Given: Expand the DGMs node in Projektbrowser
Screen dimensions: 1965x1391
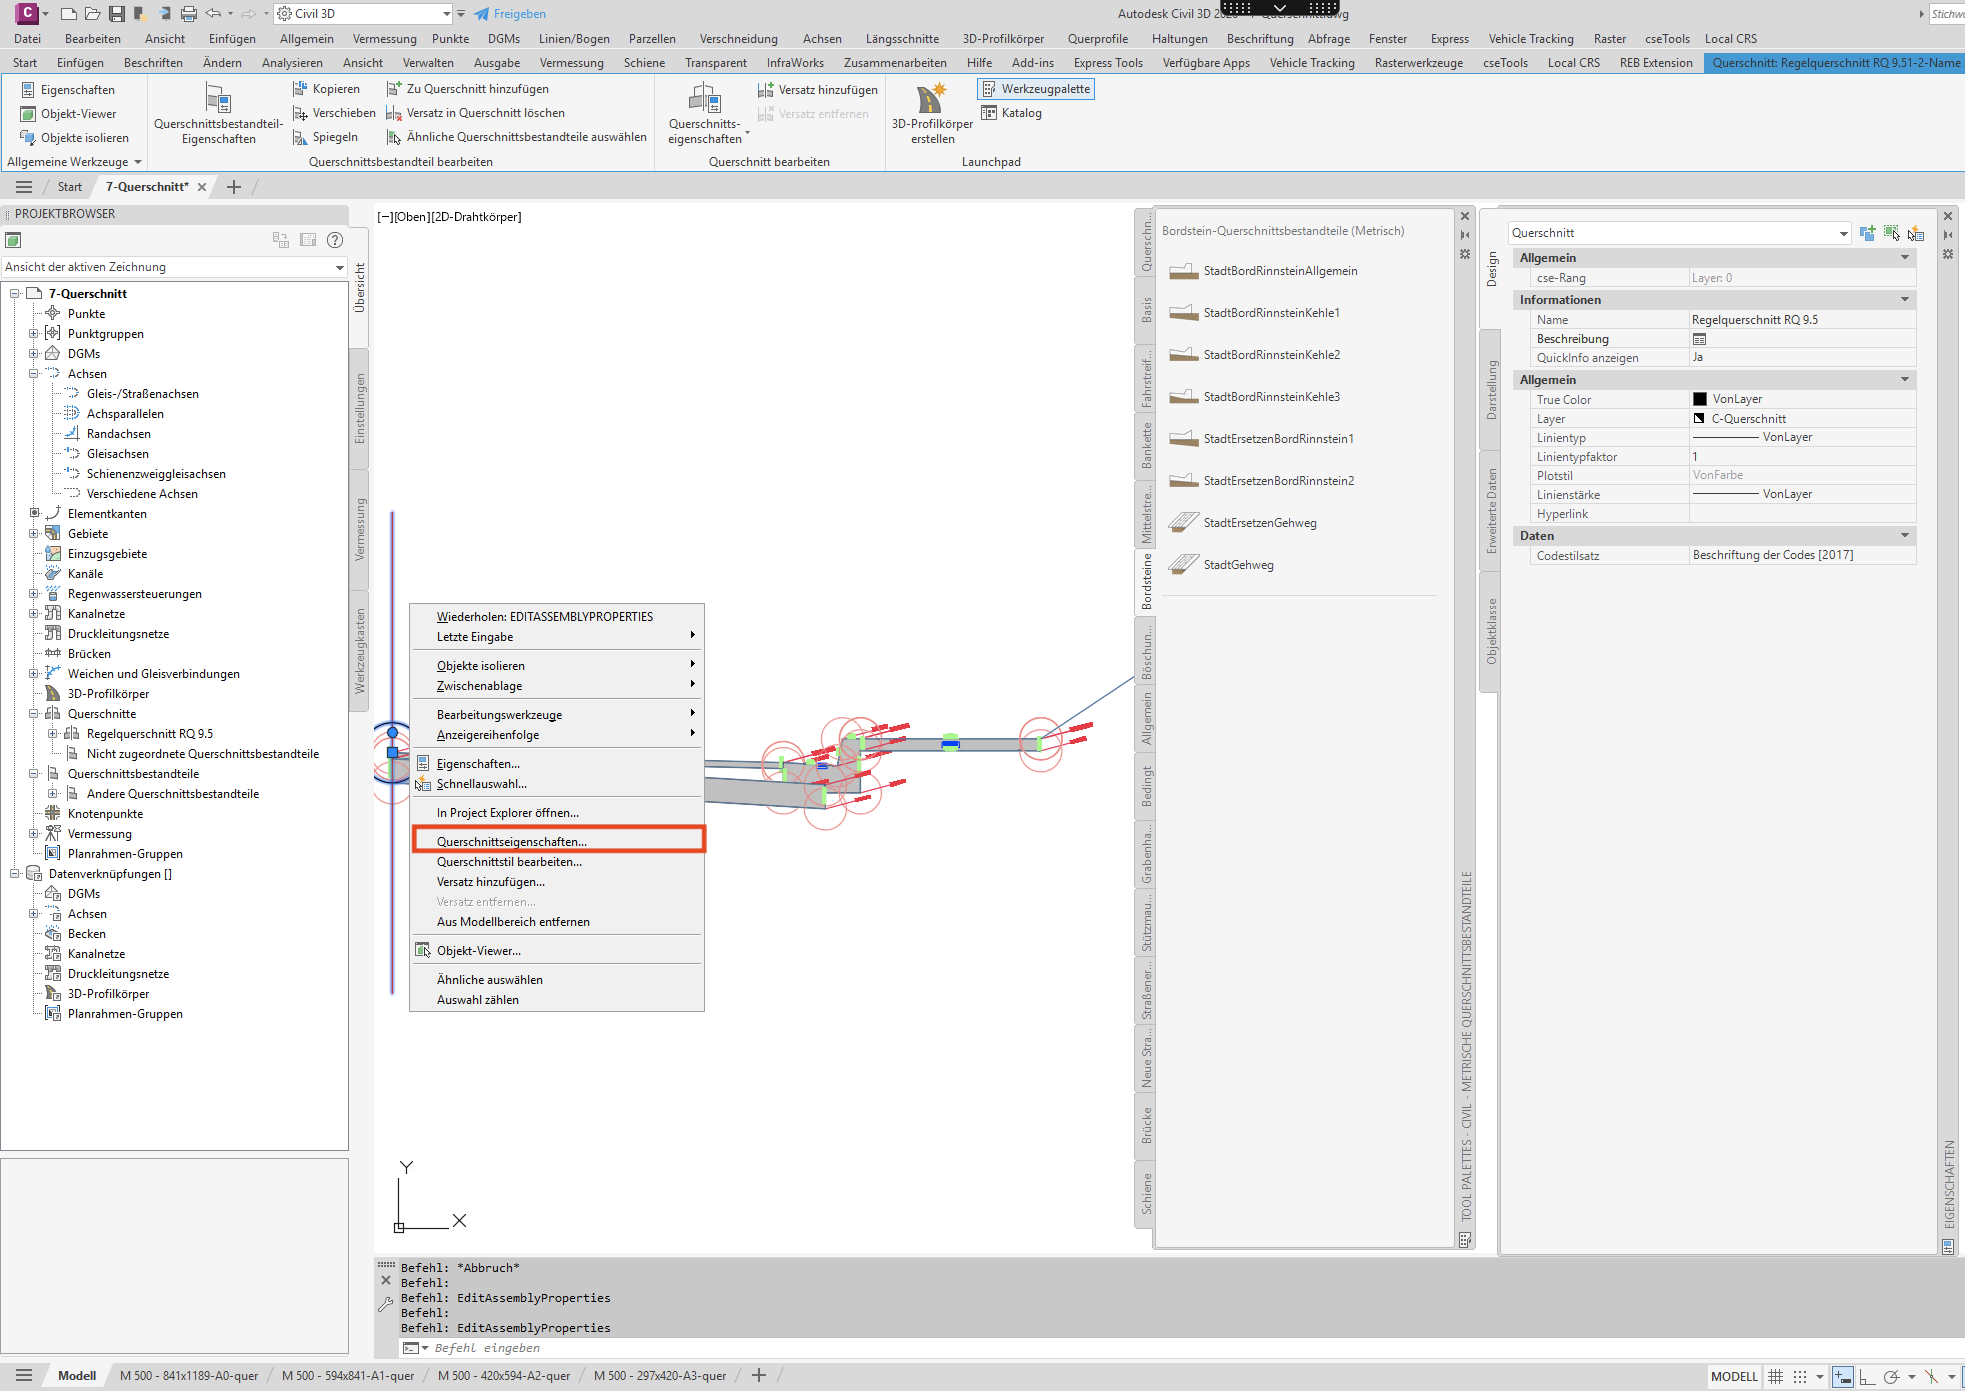Looking at the screenshot, I should (33, 354).
